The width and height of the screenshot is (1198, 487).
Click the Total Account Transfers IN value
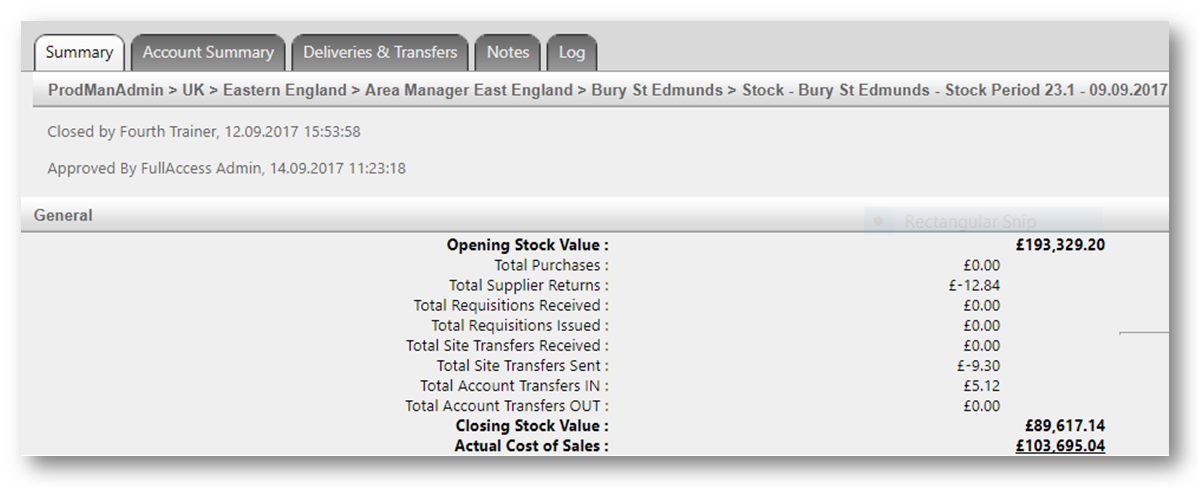coord(981,385)
